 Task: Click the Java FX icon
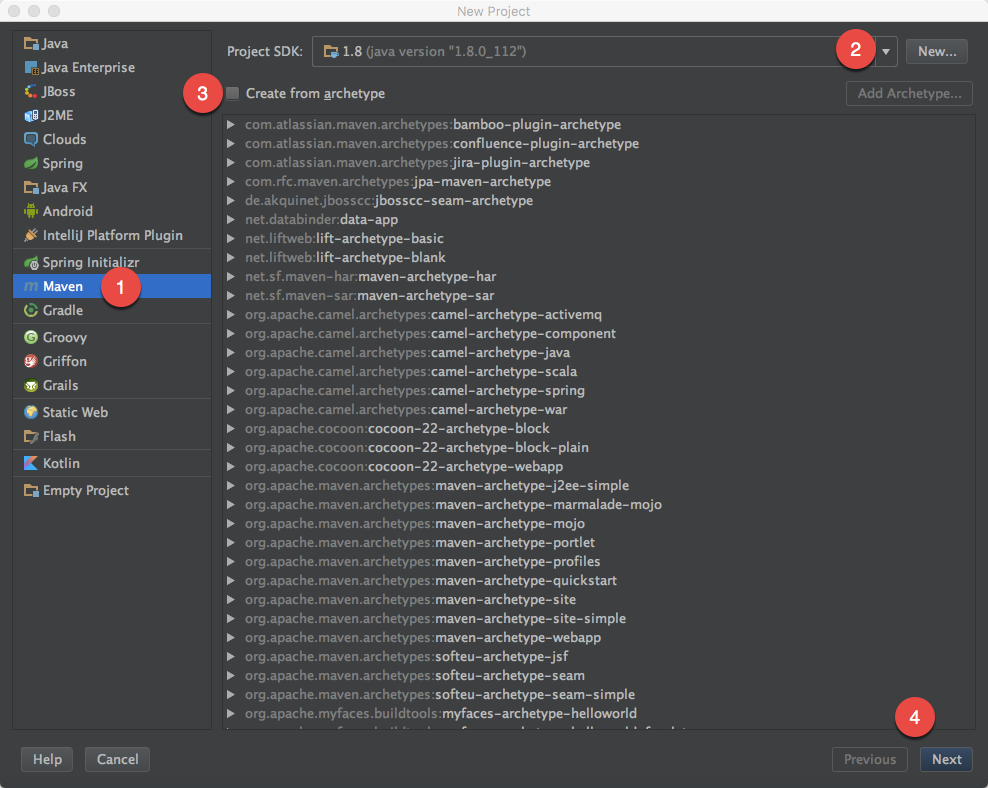click(x=31, y=187)
